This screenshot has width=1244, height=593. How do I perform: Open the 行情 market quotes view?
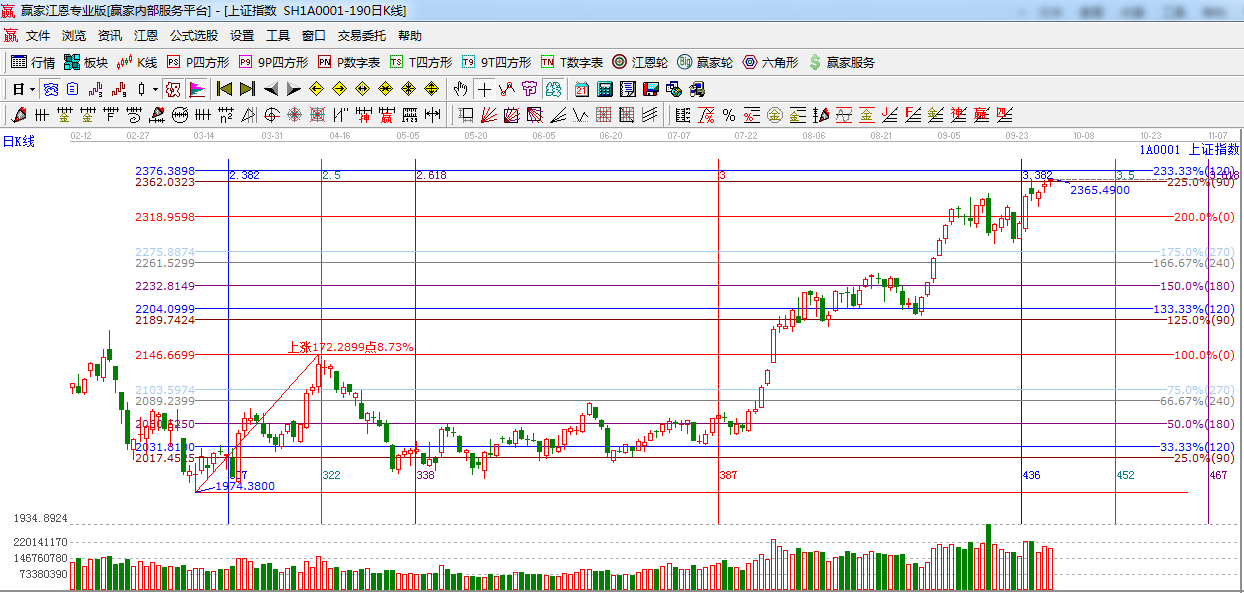(33, 62)
